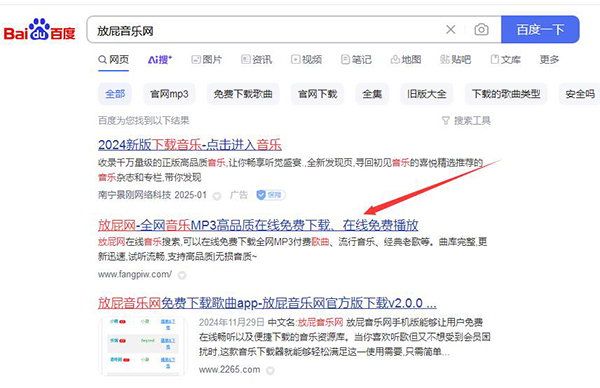The width and height of the screenshot is (600, 388).
Task: Expand the 更多 menu
Action: (549, 60)
